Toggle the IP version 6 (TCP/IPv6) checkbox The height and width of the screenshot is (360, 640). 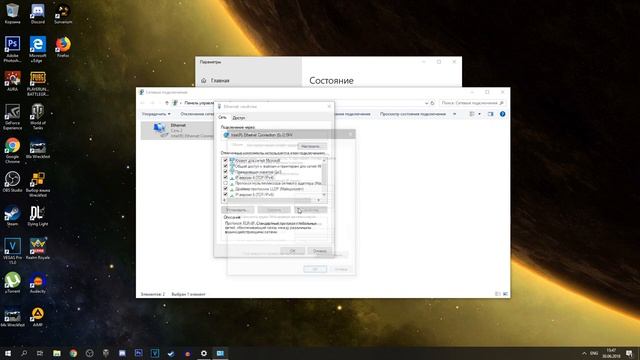pos(225,195)
